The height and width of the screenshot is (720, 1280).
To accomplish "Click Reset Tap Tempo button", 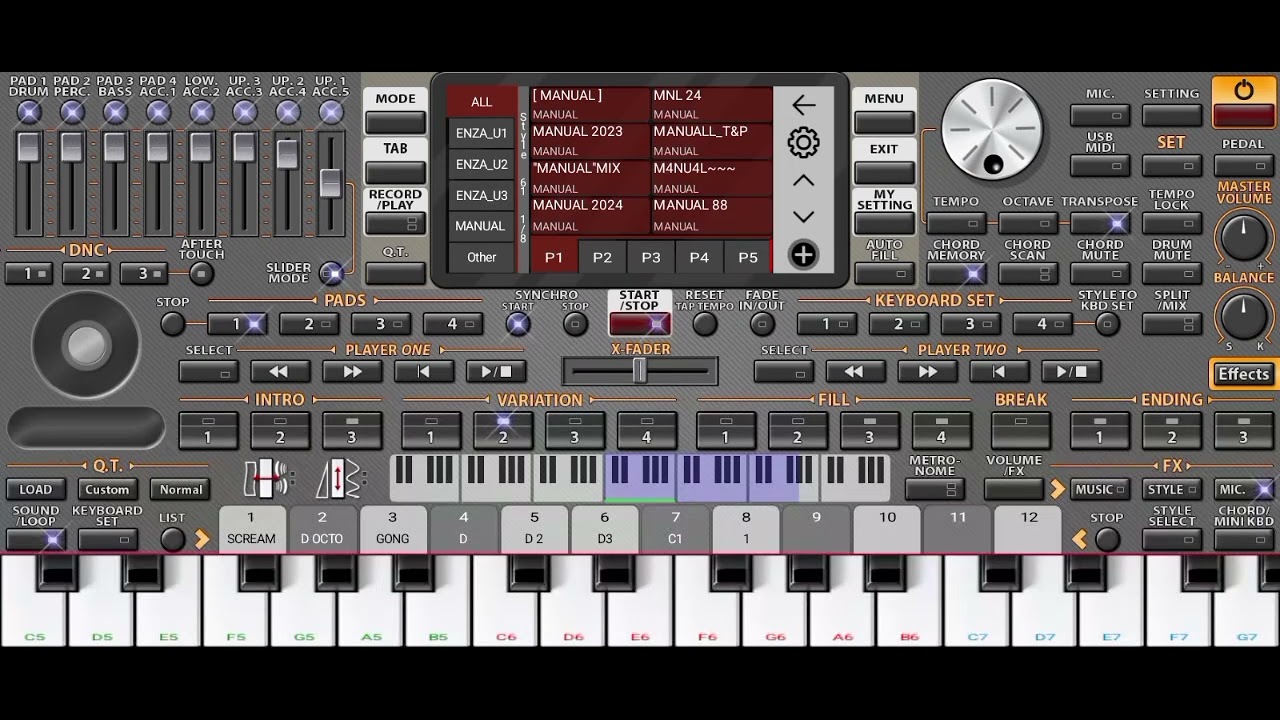I will (x=705, y=323).
